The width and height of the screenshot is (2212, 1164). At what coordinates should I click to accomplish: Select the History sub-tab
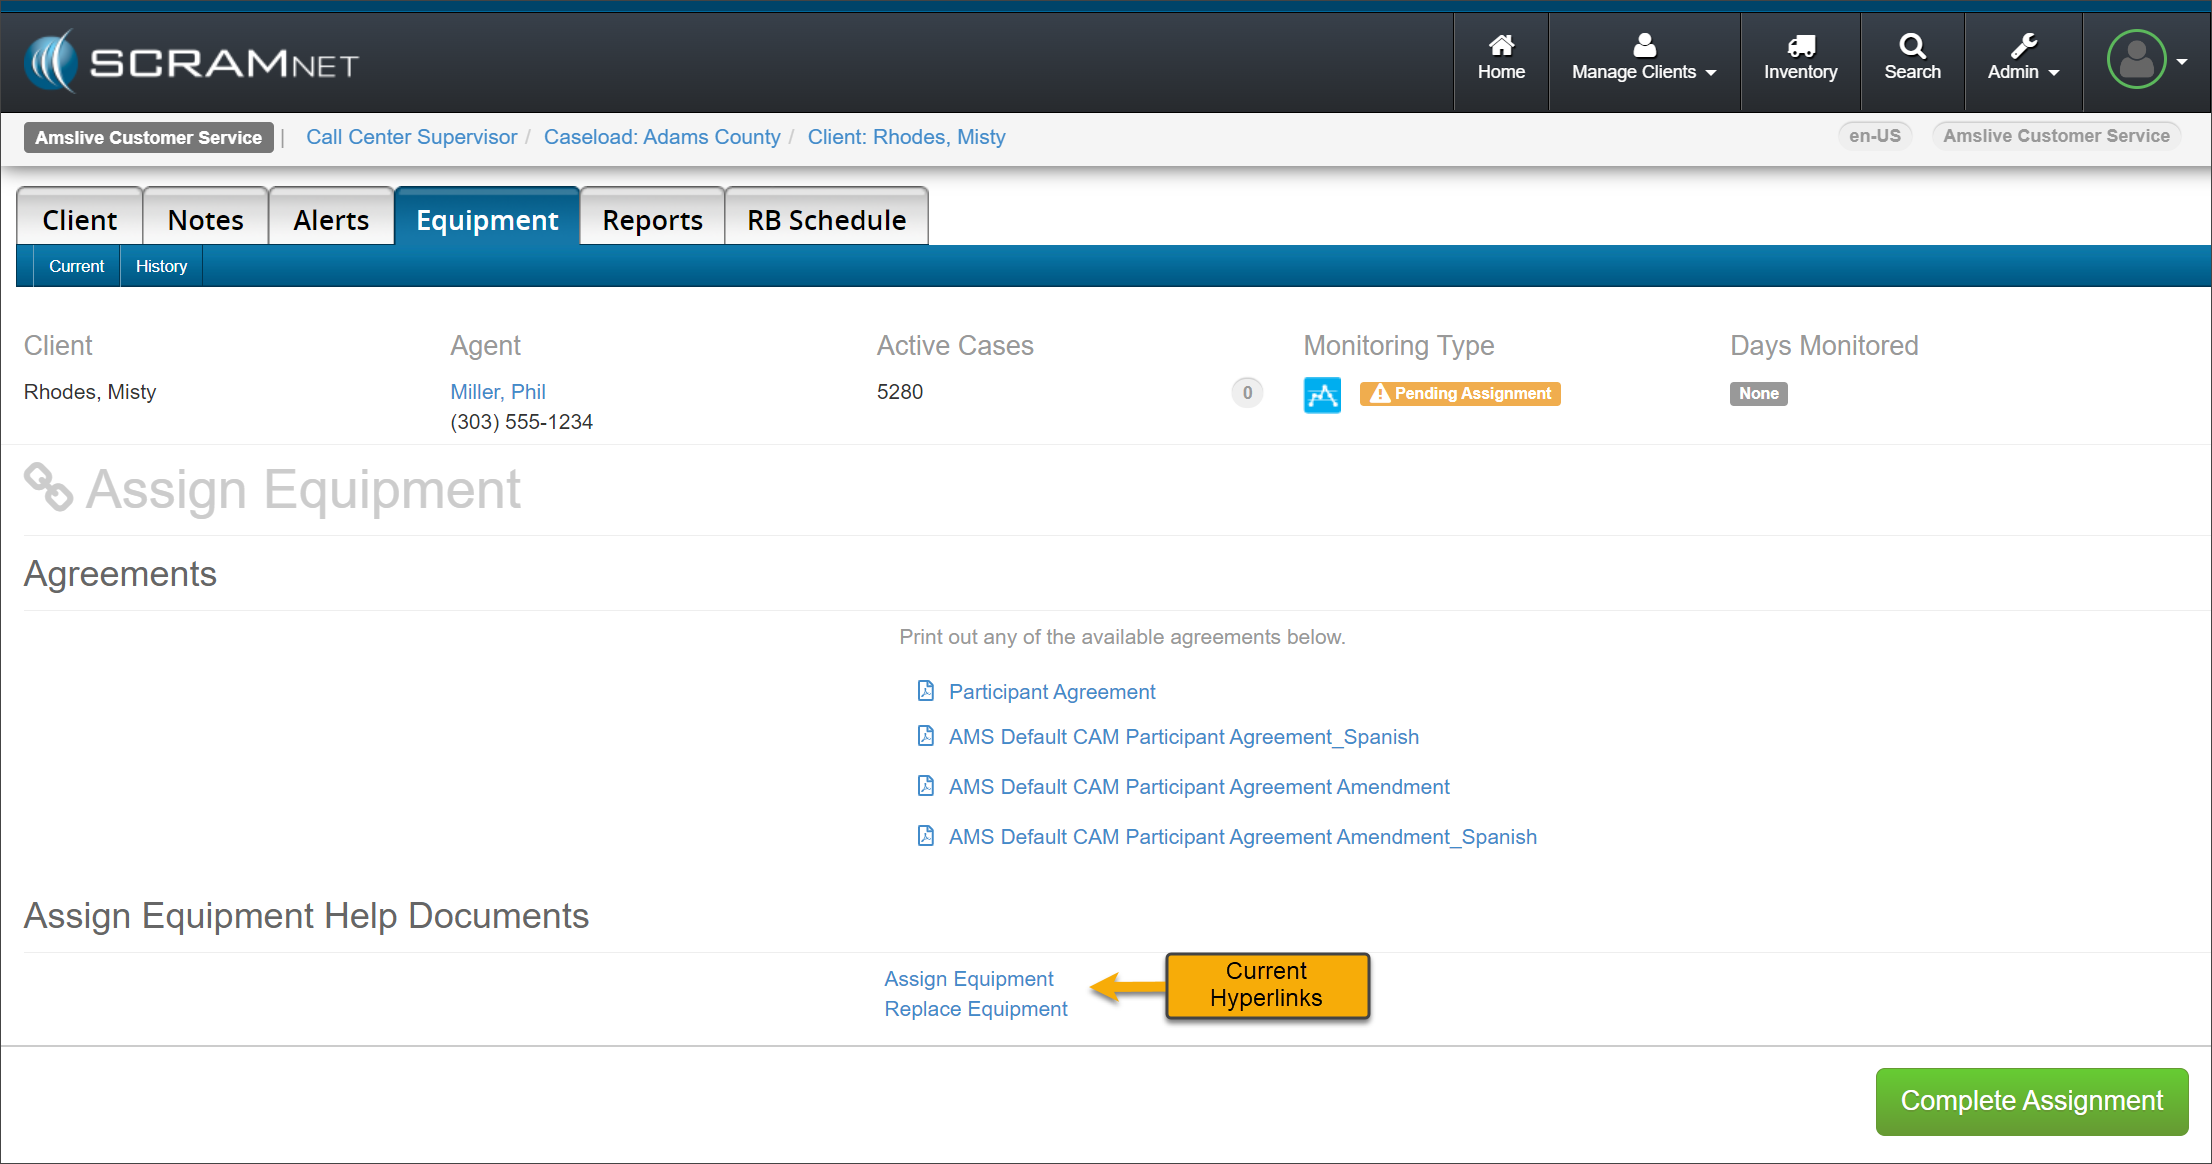pos(161,266)
